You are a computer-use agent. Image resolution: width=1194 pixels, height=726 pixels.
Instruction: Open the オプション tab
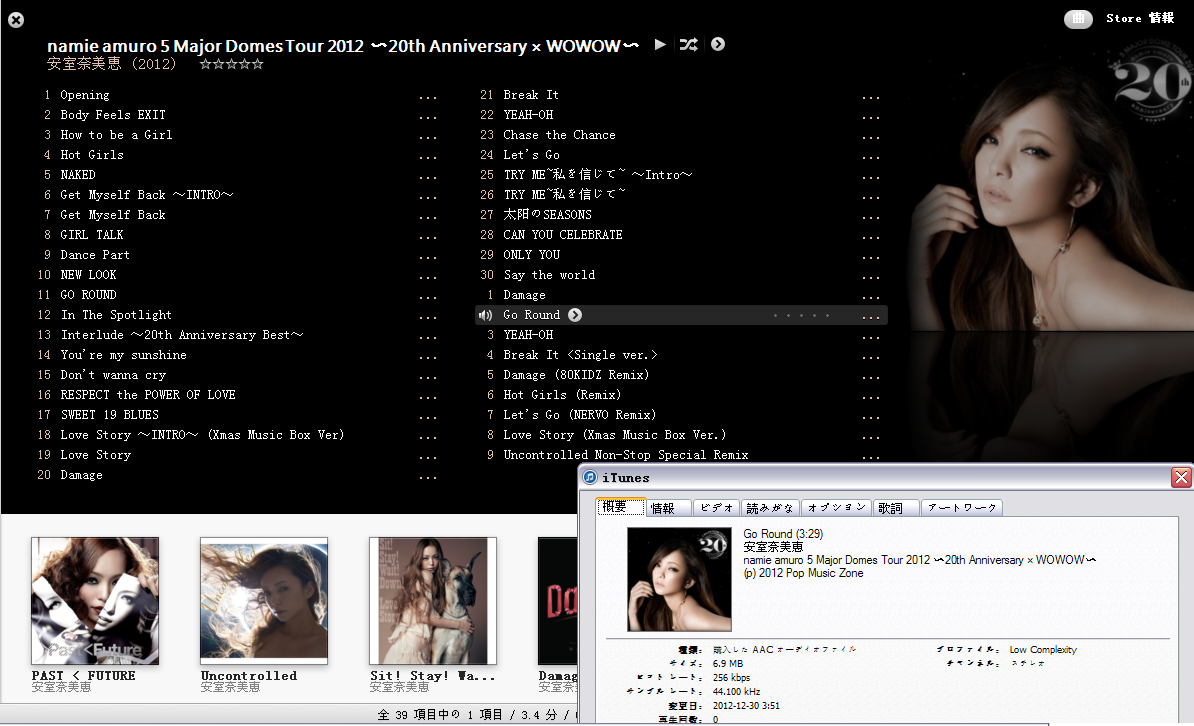coord(836,508)
